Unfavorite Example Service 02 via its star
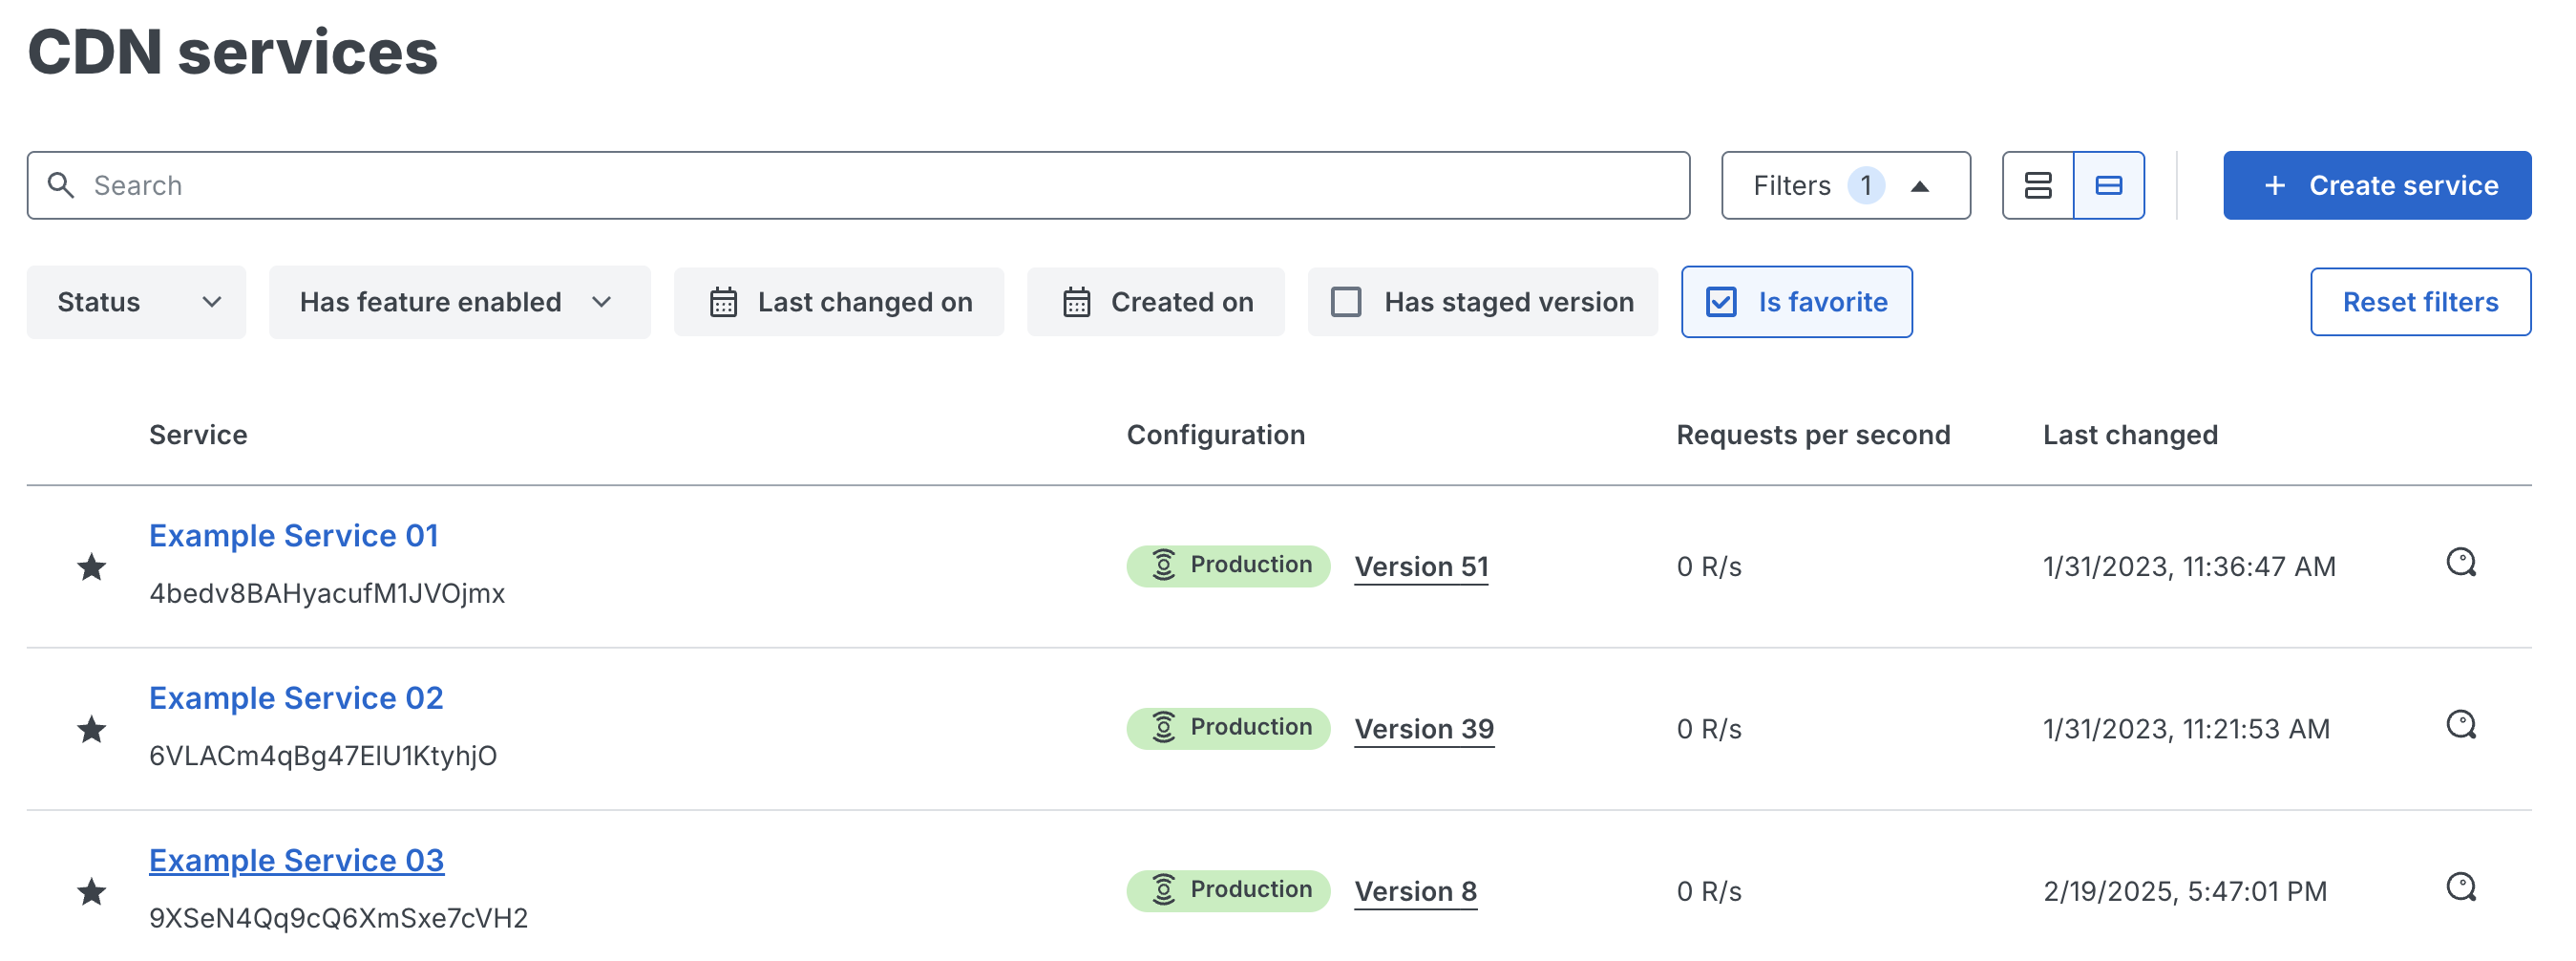 pos(92,730)
